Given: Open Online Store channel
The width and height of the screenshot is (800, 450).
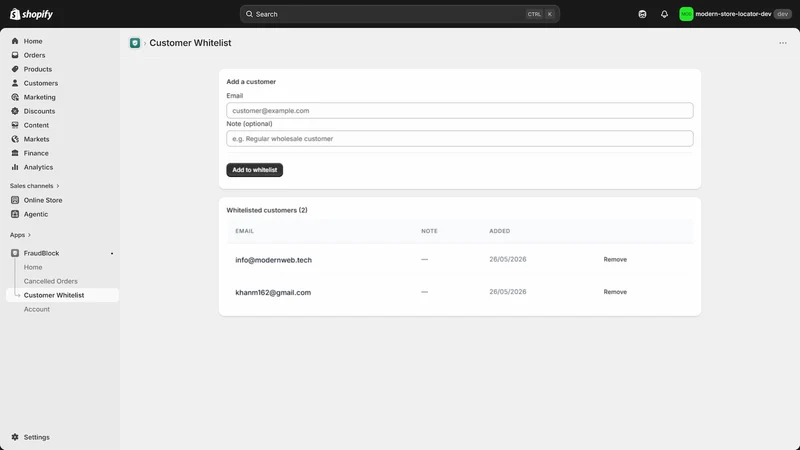Looking at the screenshot, I should [x=43, y=200].
